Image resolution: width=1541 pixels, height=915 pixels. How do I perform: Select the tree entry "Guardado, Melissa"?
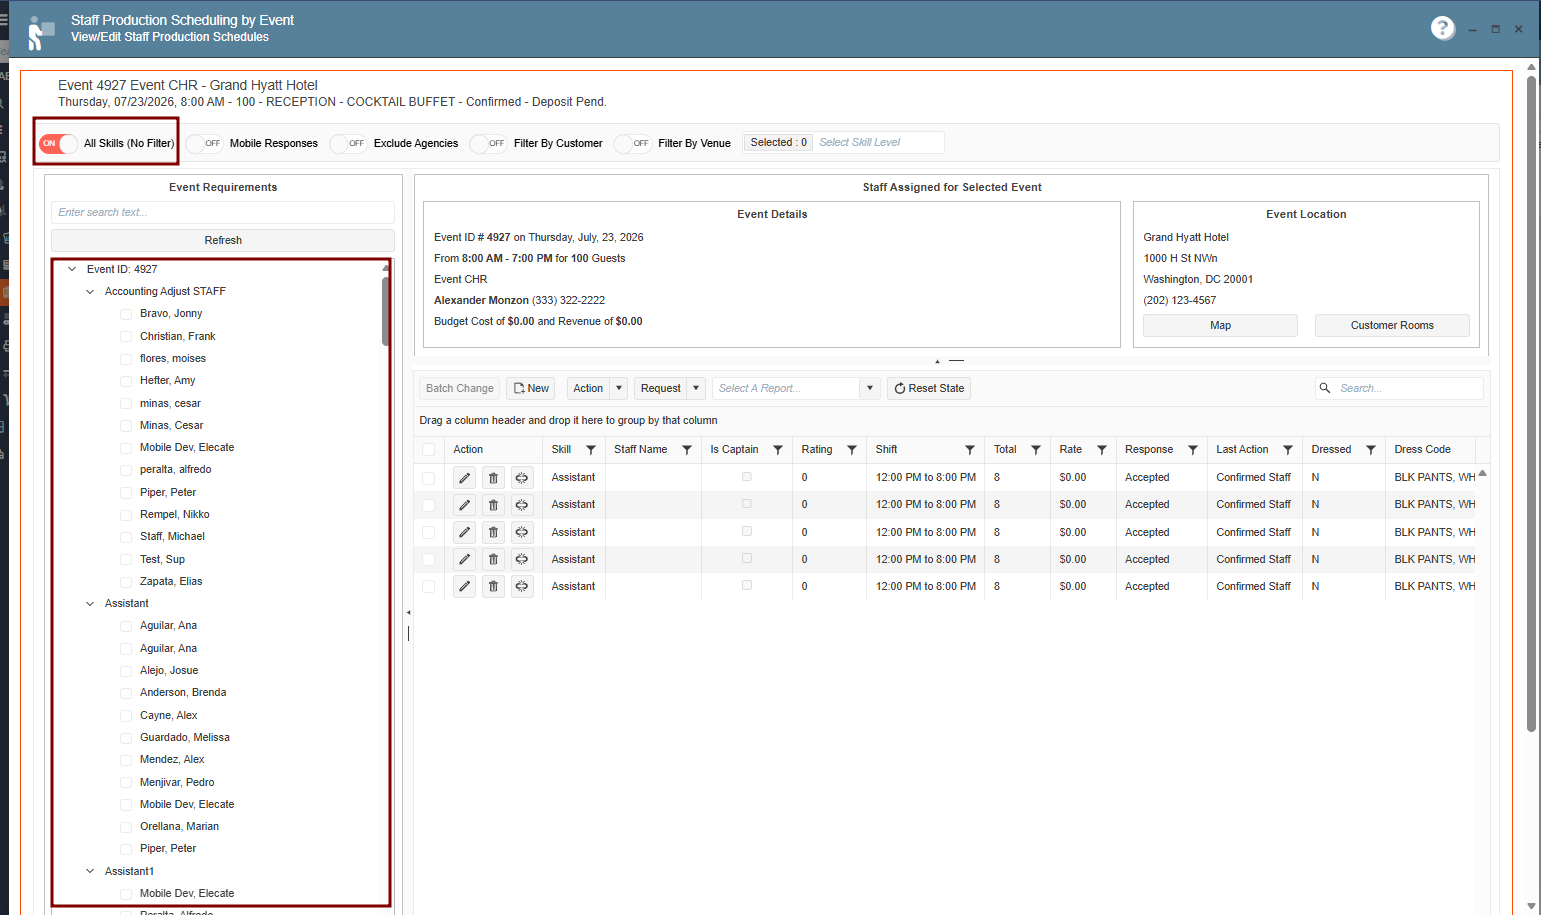point(185,738)
